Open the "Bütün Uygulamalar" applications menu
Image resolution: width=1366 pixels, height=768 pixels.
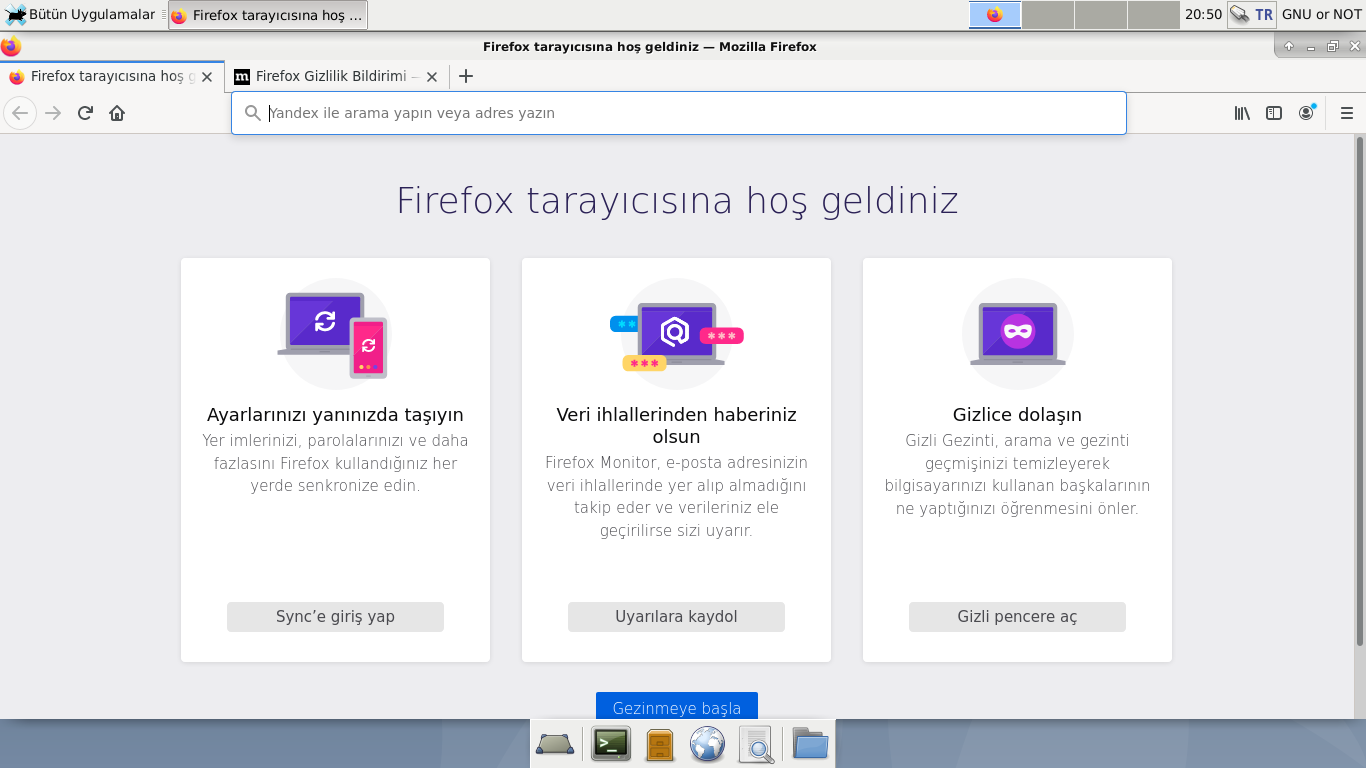(x=80, y=14)
